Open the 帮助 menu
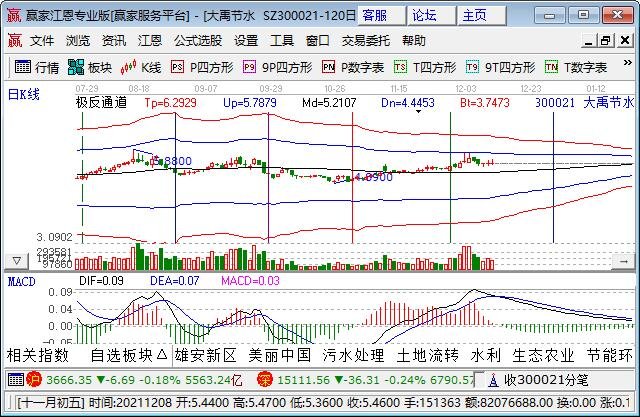The width and height of the screenshot is (640, 417). [x=414, y=40]
